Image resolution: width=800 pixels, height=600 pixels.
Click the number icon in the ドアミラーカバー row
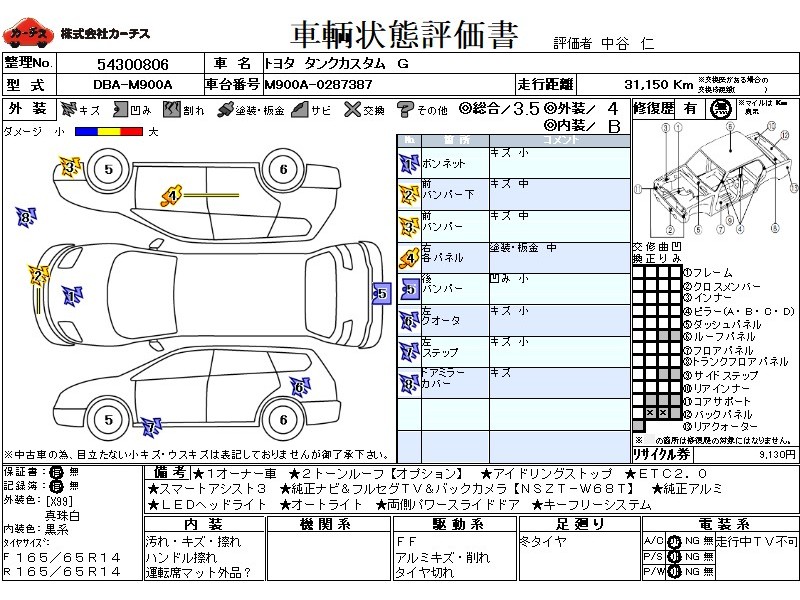[x=409, y=383]
